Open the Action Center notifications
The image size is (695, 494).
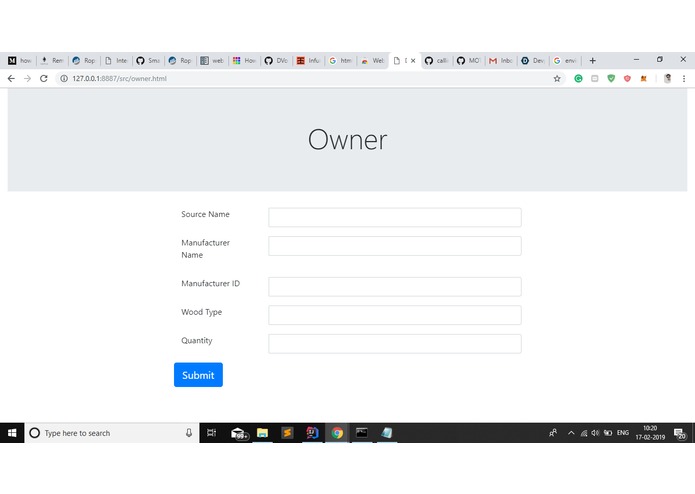[680, 433]
